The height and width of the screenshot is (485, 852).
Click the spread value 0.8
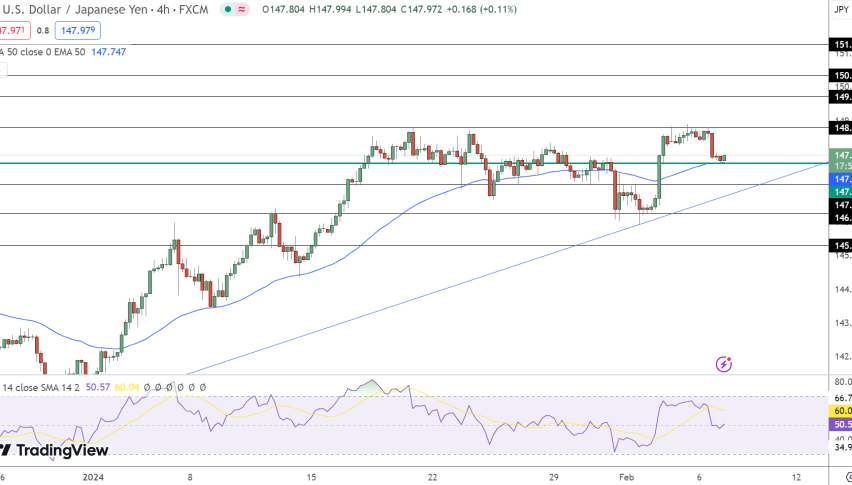[43, 30]
